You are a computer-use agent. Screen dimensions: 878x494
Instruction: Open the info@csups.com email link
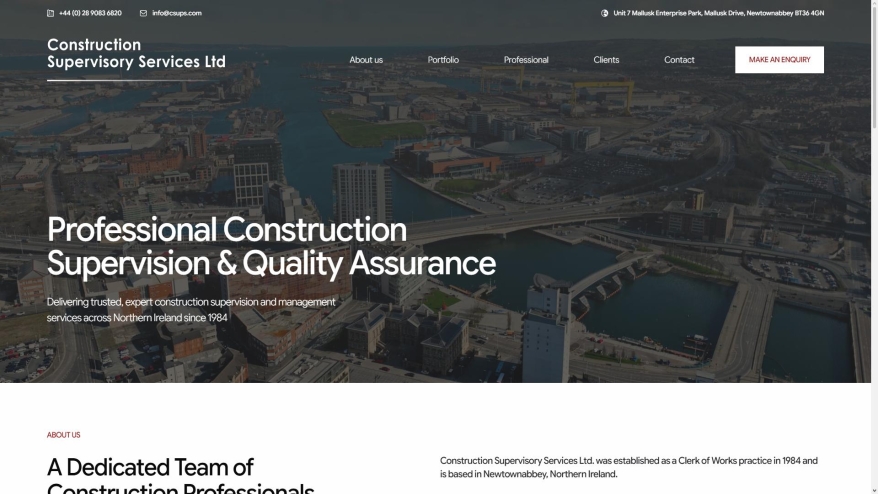[177, 13]
